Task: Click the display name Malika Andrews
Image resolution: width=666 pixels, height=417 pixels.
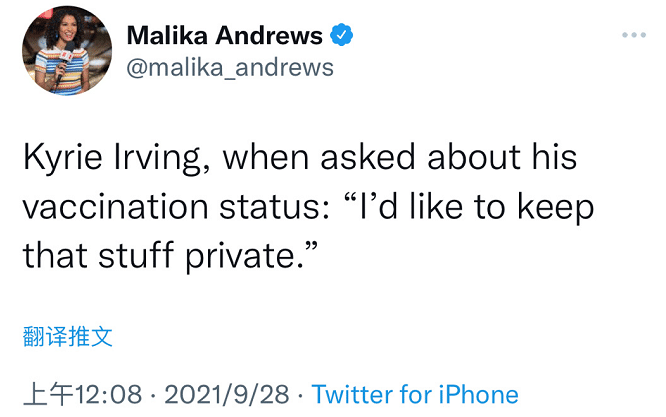Action: click(x=224, y=36)
